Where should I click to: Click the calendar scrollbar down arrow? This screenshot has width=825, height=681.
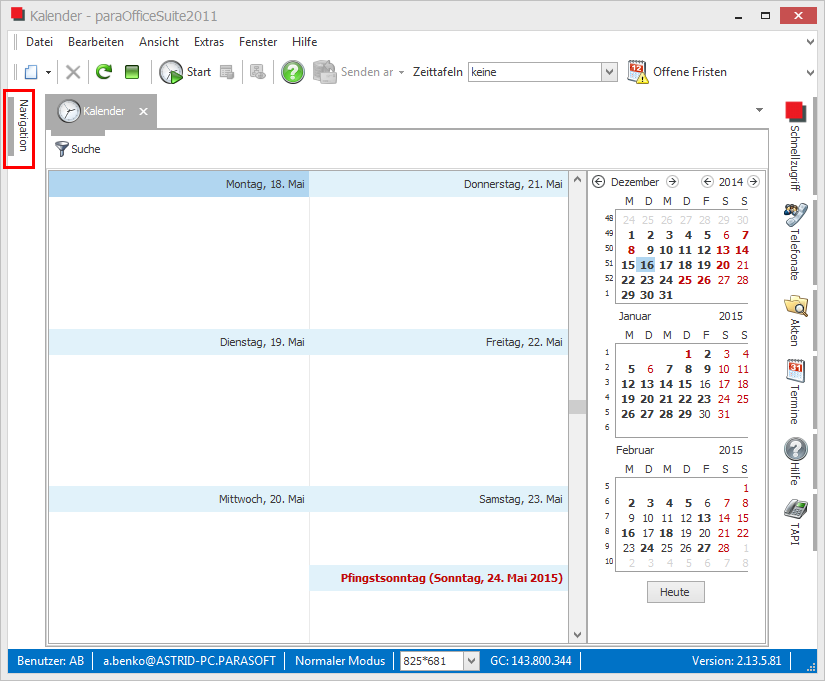[x=577, y=635]
